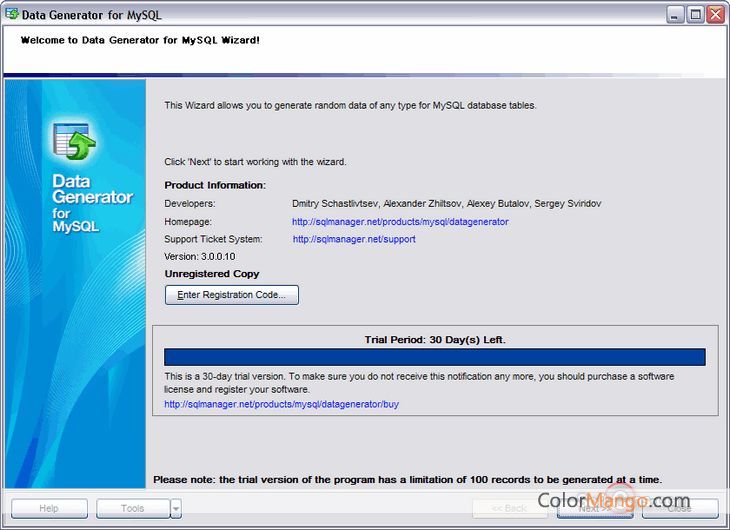730x530 pixels.
Task: Expand the Tools dropdown arrow
Action: pyautogui.click(x=176, y=508)
